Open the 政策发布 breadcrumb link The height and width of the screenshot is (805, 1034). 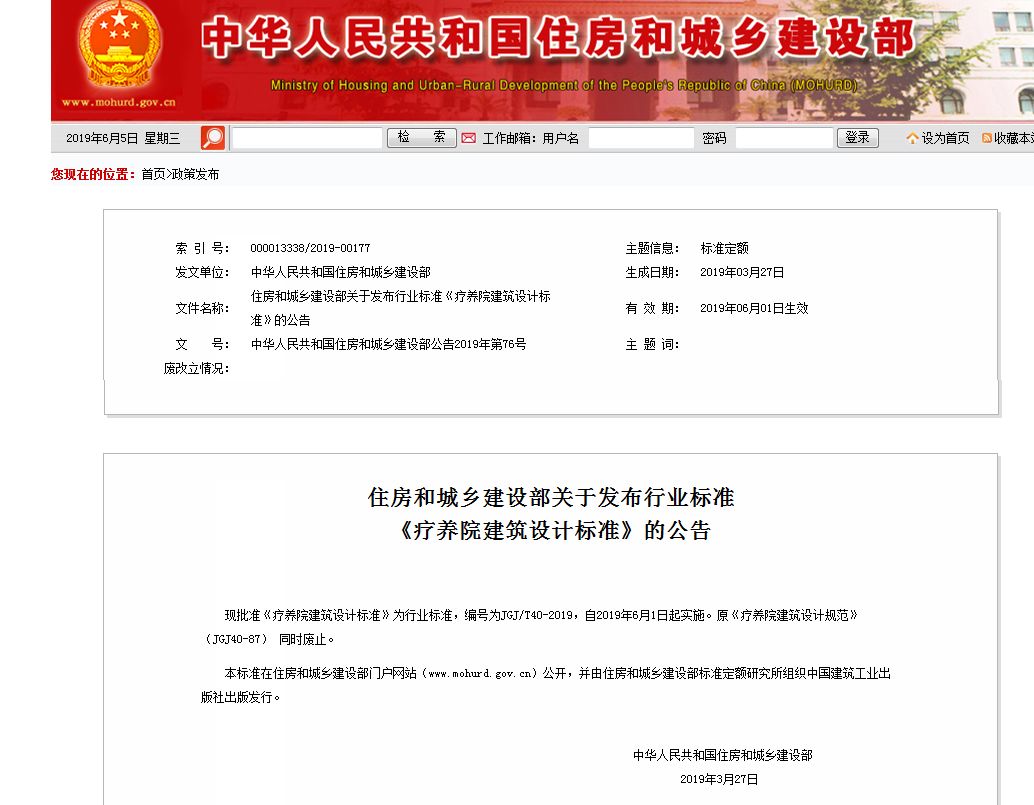[x=195, y=174]
